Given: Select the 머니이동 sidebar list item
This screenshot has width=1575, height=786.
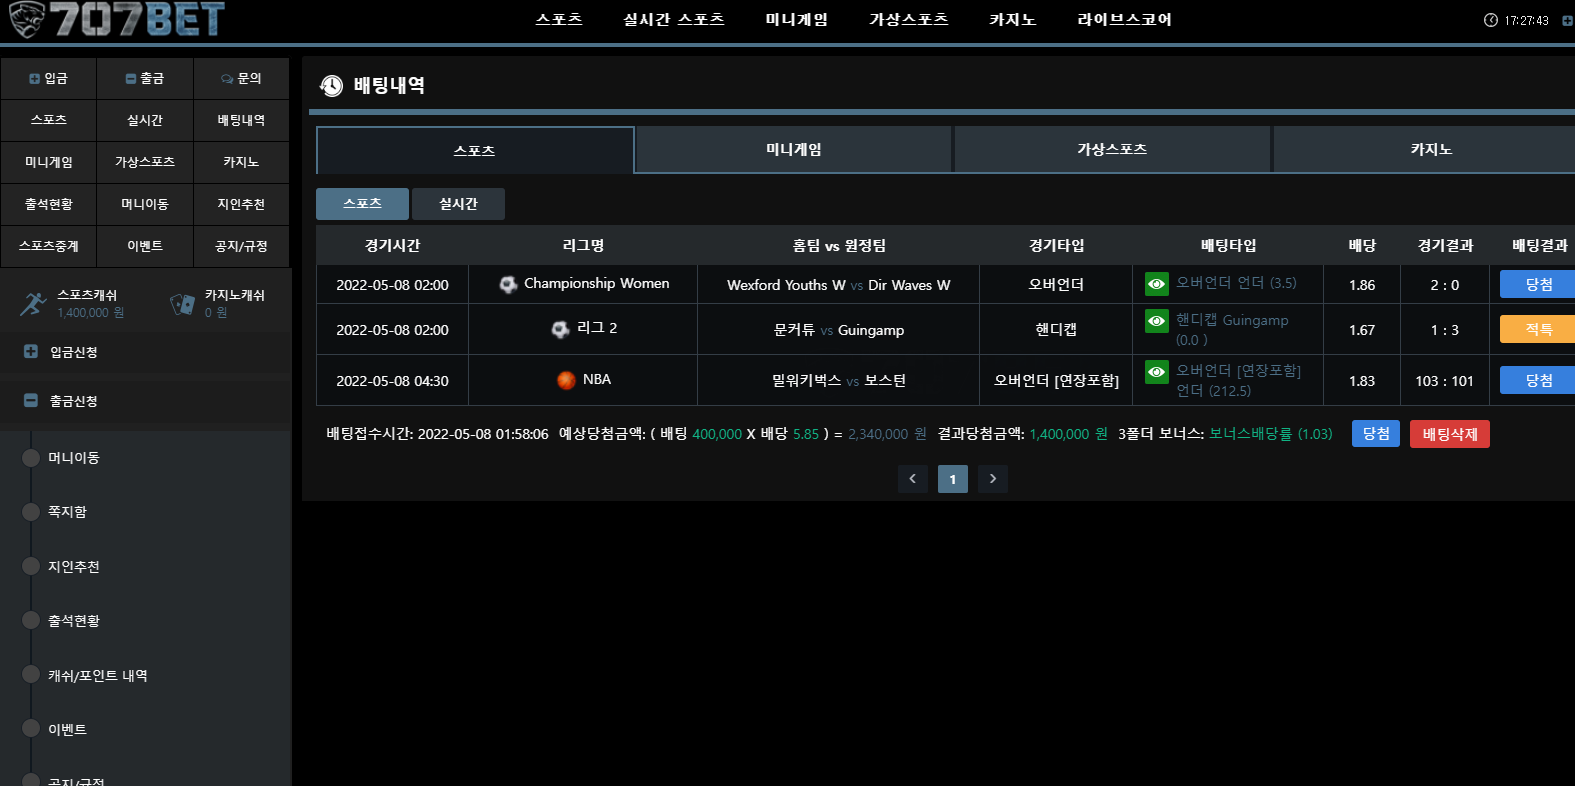Looking at the screenshot, I should pos(74,458).
